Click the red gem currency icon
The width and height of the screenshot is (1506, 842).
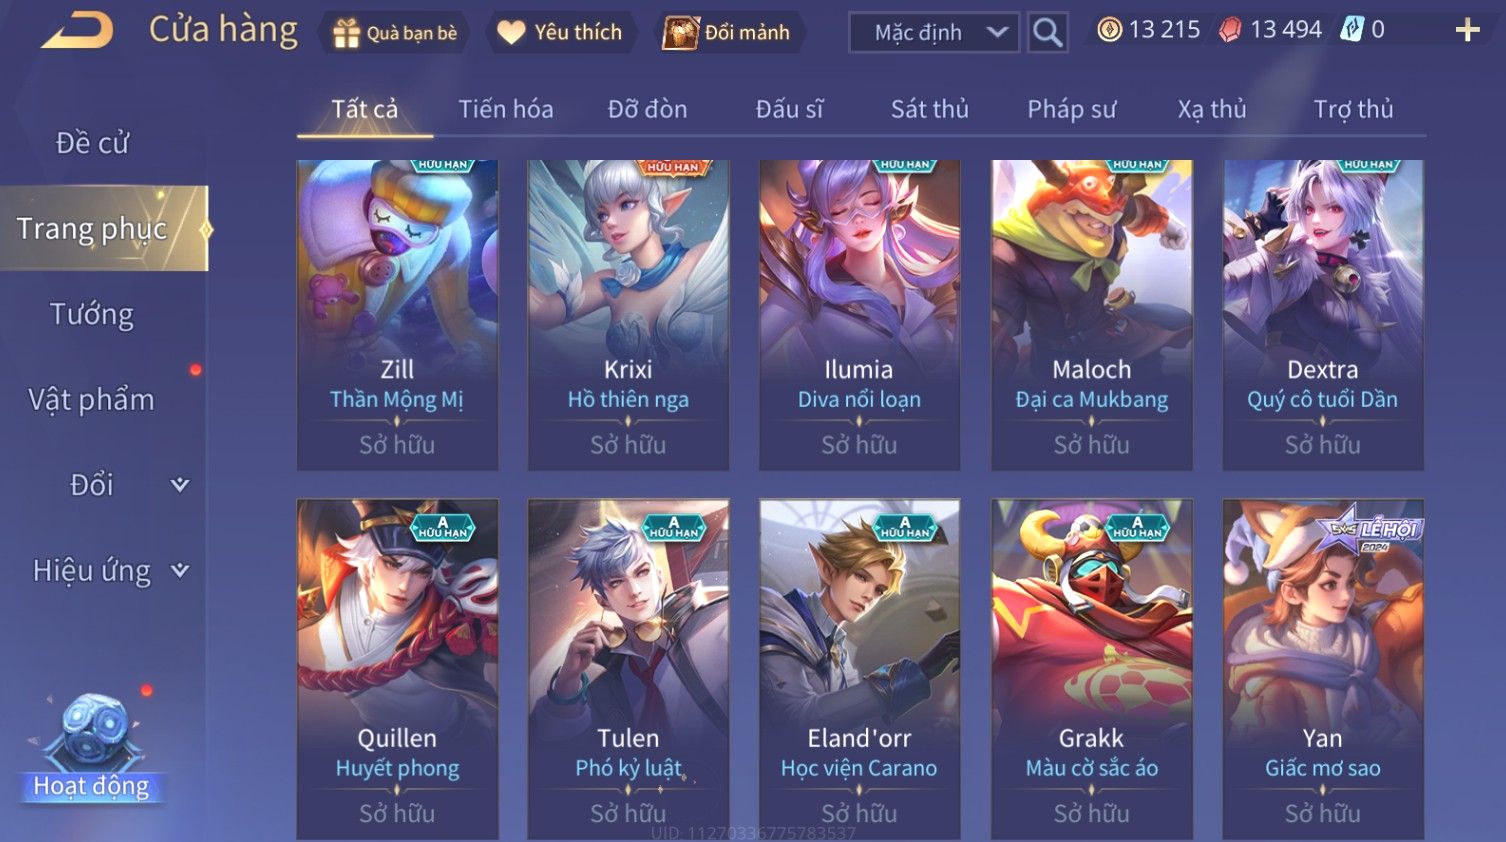point(1230,30)
